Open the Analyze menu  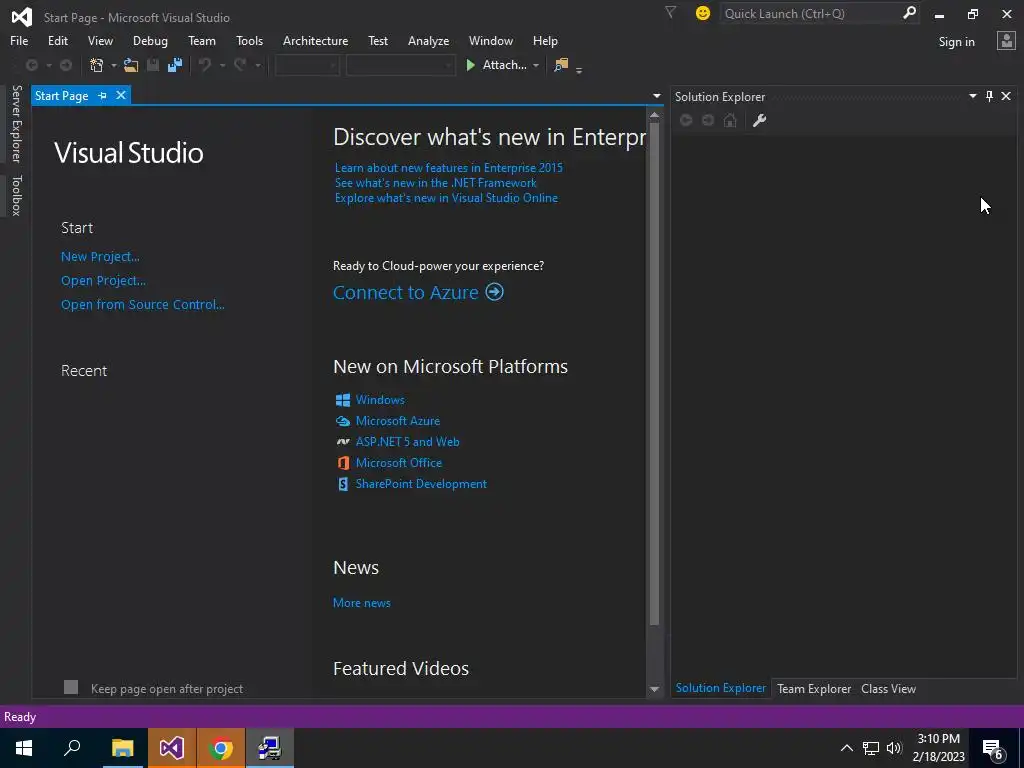428,40
